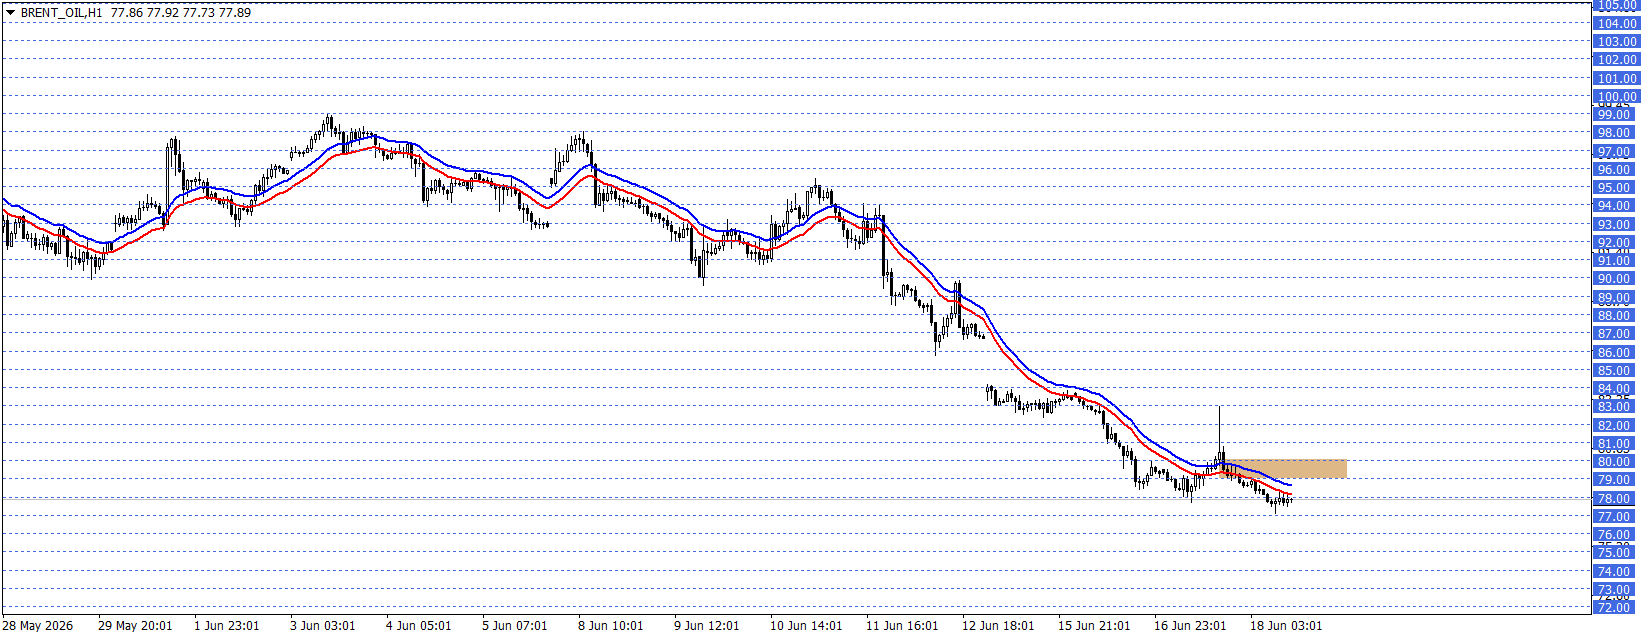Click the 104.00 price label
This screenshot has width=1641, height=638.
[1616, 24]
